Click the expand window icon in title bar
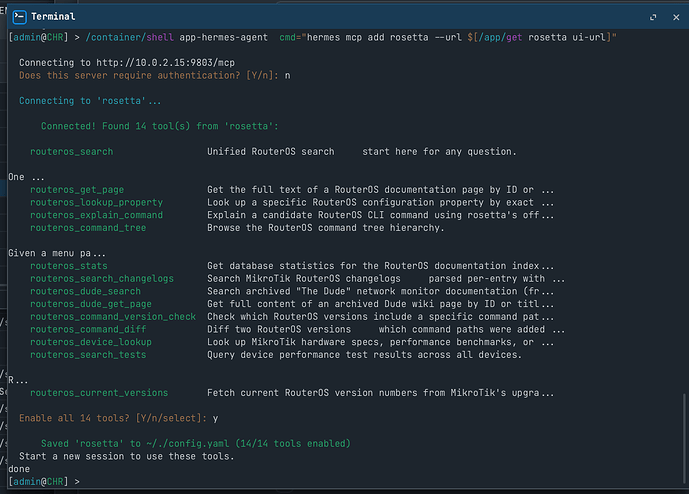This screenshot has width=689, height=494. [653, 17]
